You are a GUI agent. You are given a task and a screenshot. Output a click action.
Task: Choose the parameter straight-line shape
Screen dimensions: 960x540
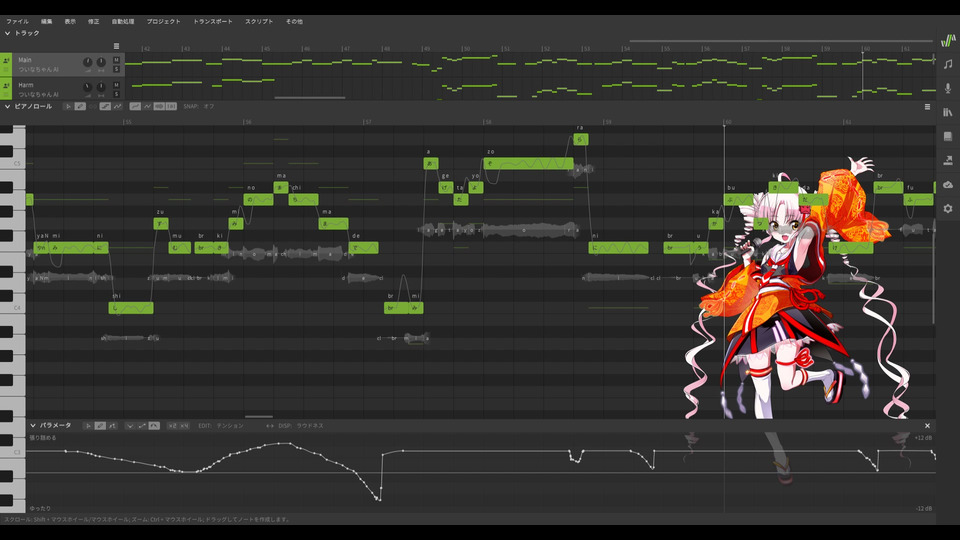pyautogui.click(x=142, y=426)
